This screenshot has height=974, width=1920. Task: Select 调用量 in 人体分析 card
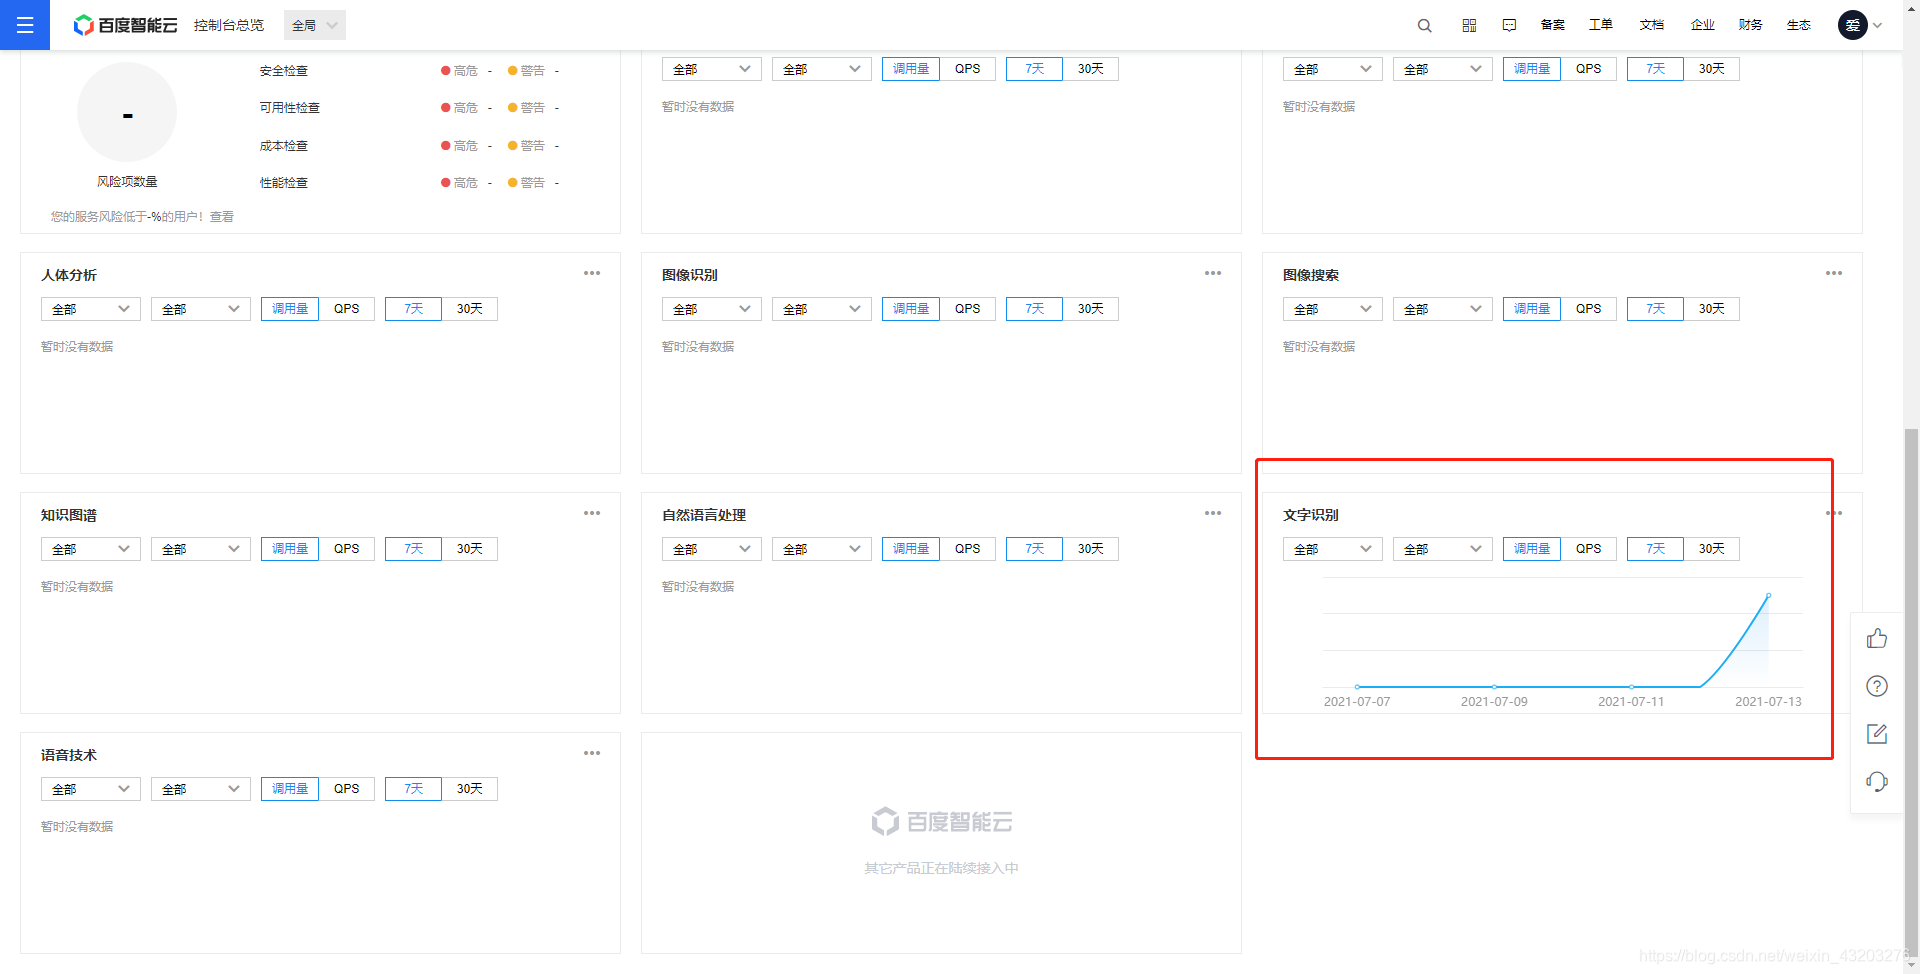point(290,309)
